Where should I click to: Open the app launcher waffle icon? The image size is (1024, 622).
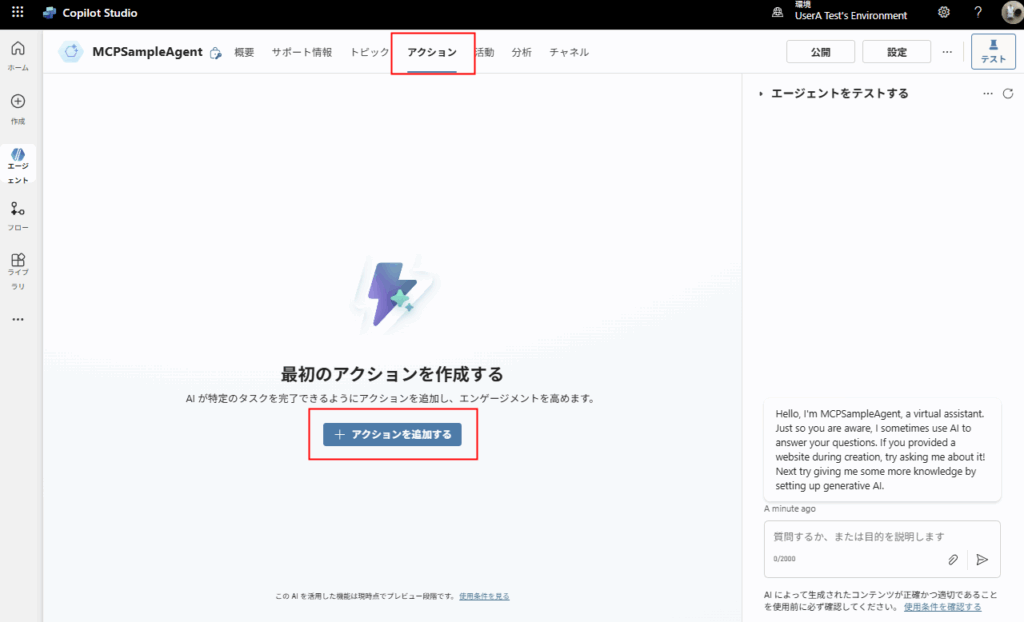(17, 13)
